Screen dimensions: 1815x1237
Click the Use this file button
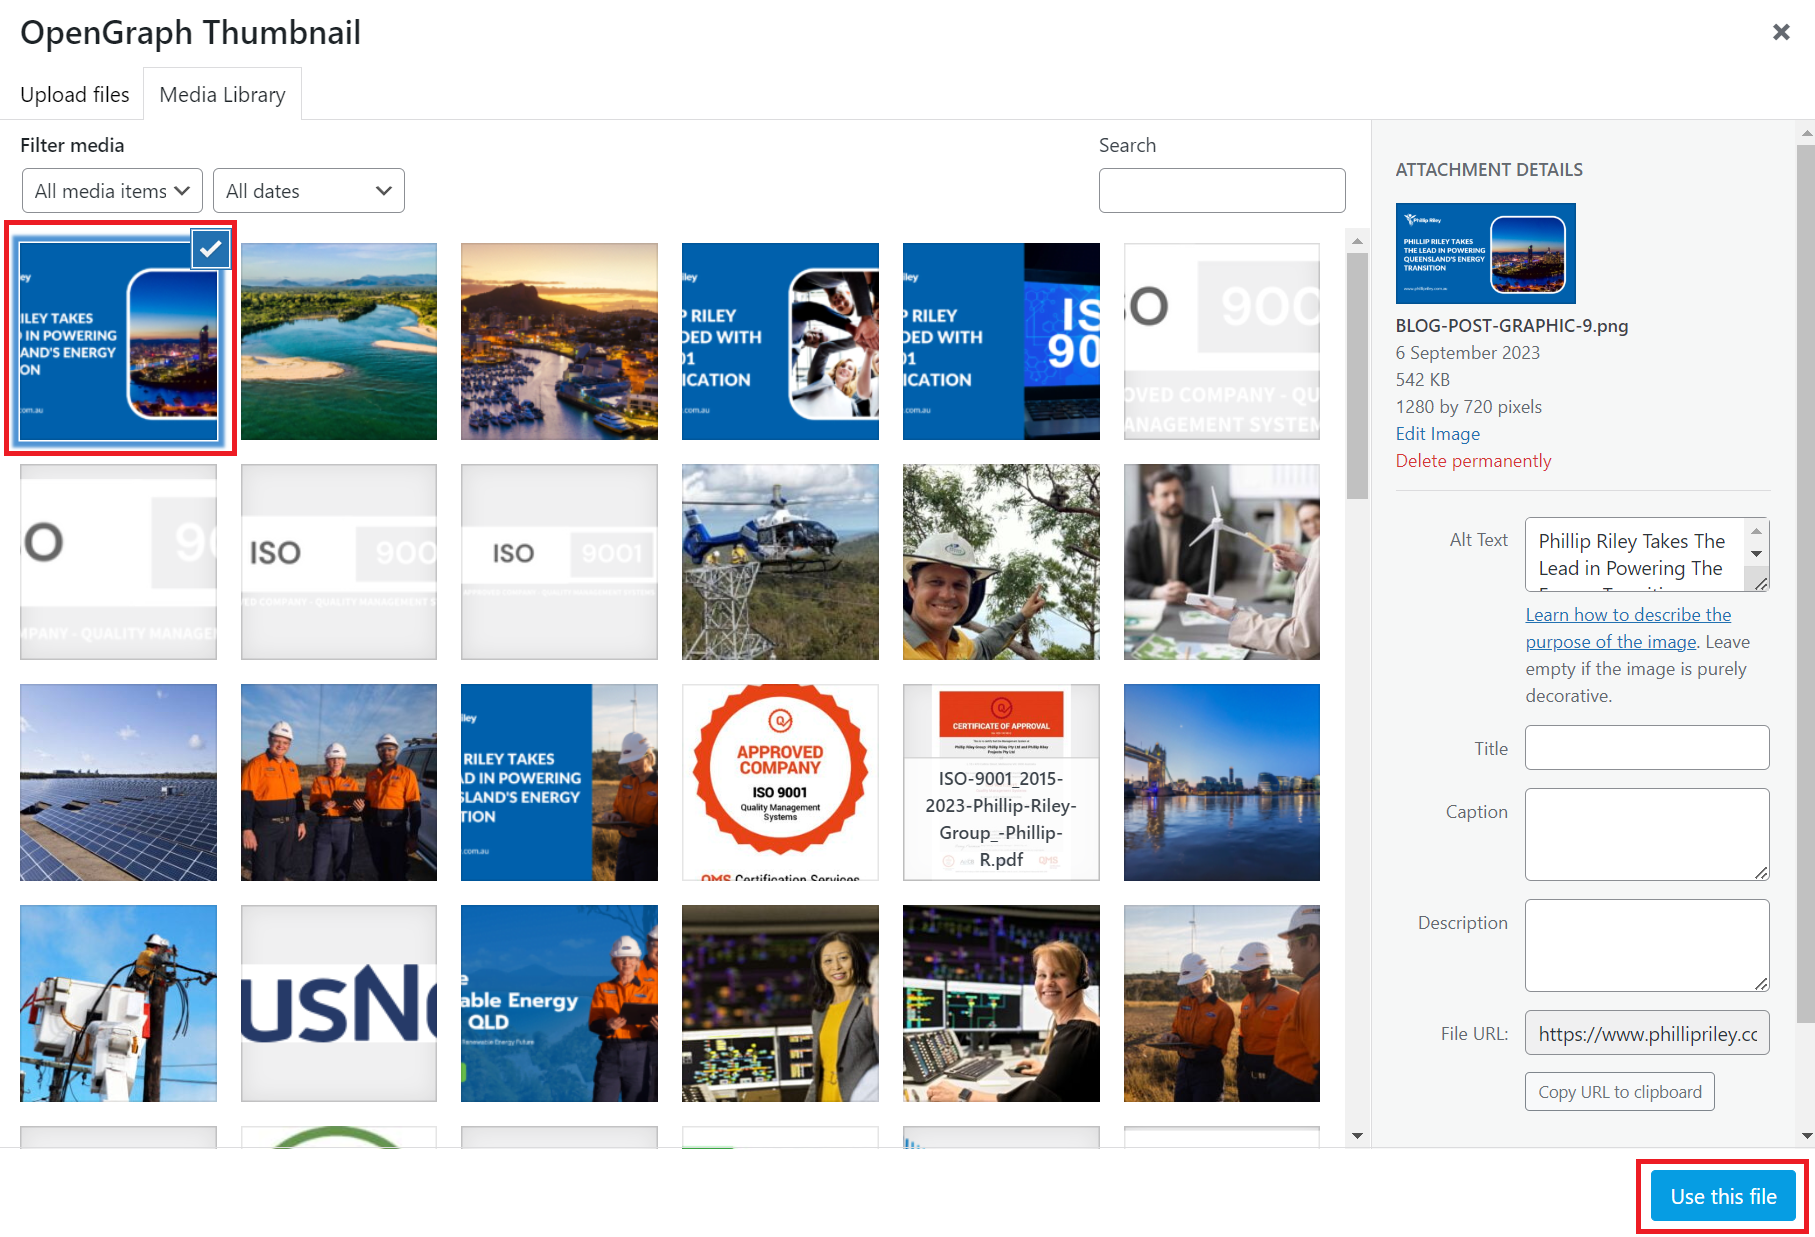(x=1723, y=1196)
